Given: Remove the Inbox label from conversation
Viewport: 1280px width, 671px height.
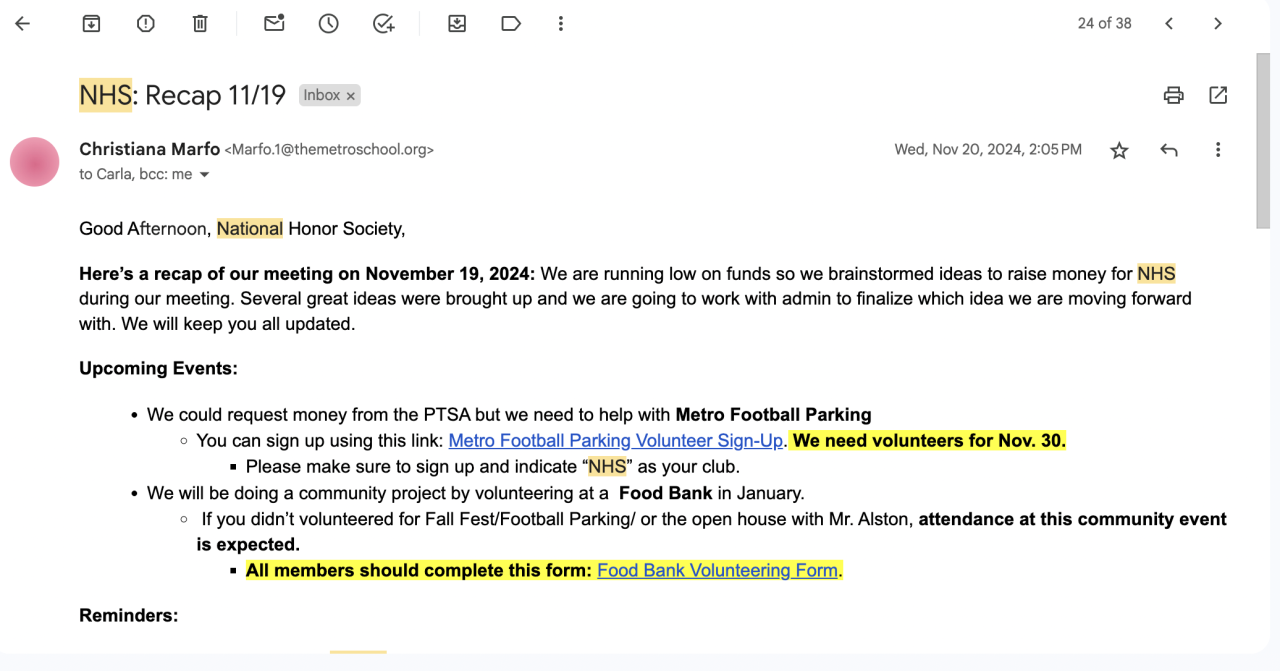Looking at the screenshot, I should click(351, 96).
